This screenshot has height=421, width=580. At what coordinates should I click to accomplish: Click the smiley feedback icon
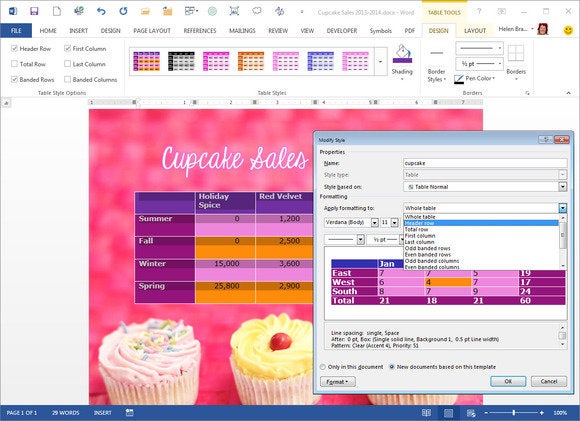click(x=568, y=30)
